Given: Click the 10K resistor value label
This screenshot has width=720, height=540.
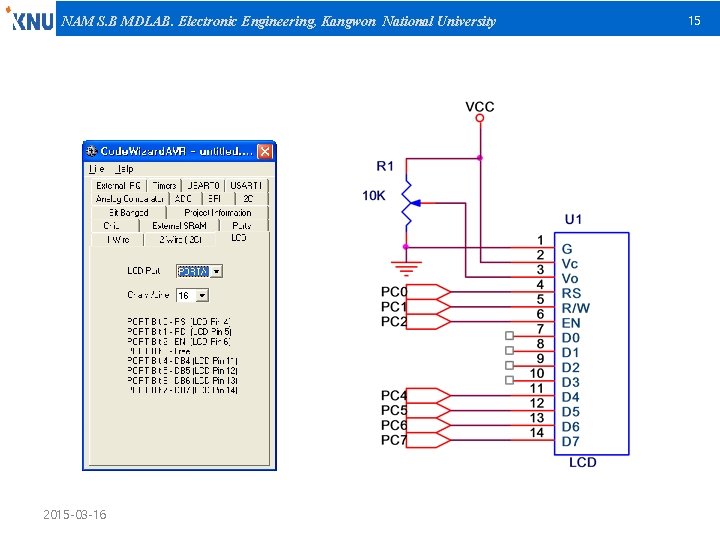Looking at the screenshot, I should point(374,196).
